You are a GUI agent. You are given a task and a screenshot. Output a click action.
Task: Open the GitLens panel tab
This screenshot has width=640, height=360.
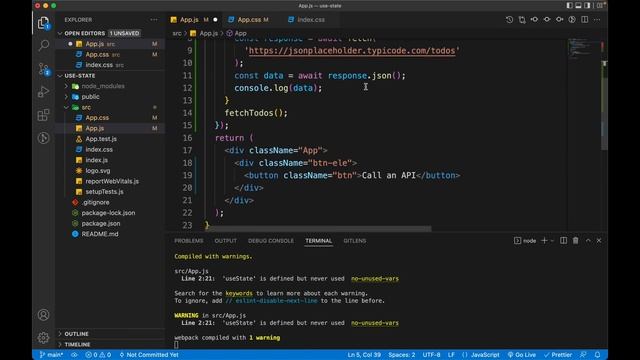point(355,241)
